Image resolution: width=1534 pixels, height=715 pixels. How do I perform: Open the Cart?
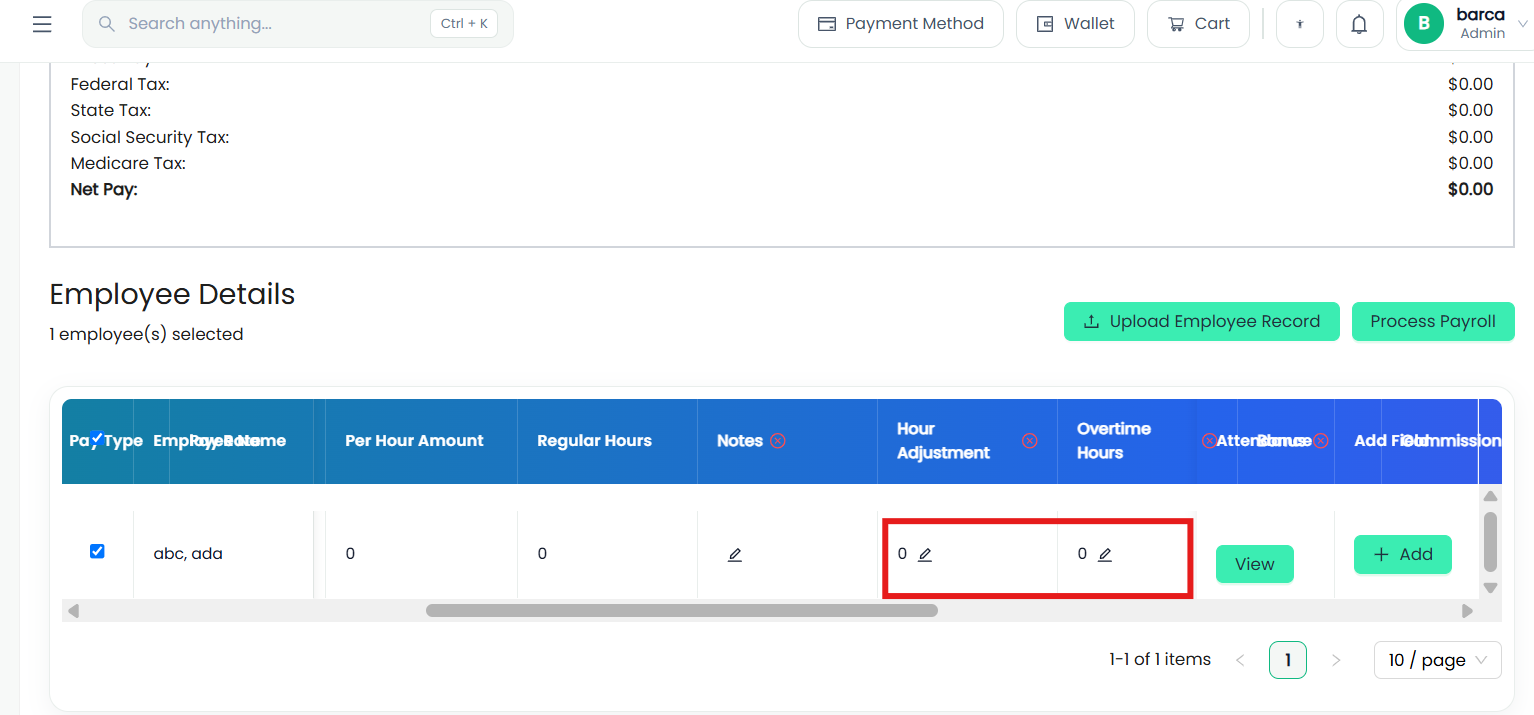coord(1198,24)
